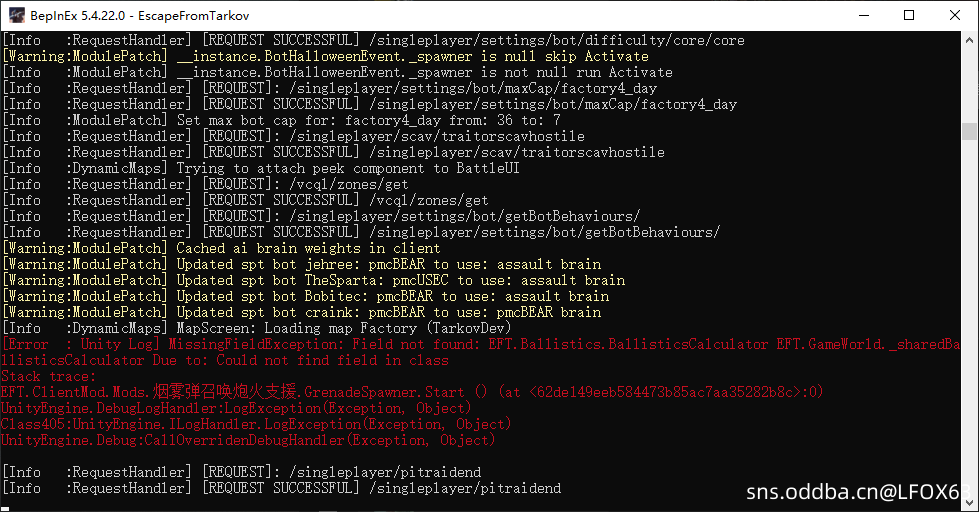Click the line 'Updated spt bot jehree: pmcBEAR'
The image size is (979, 512).
(302, 264)
